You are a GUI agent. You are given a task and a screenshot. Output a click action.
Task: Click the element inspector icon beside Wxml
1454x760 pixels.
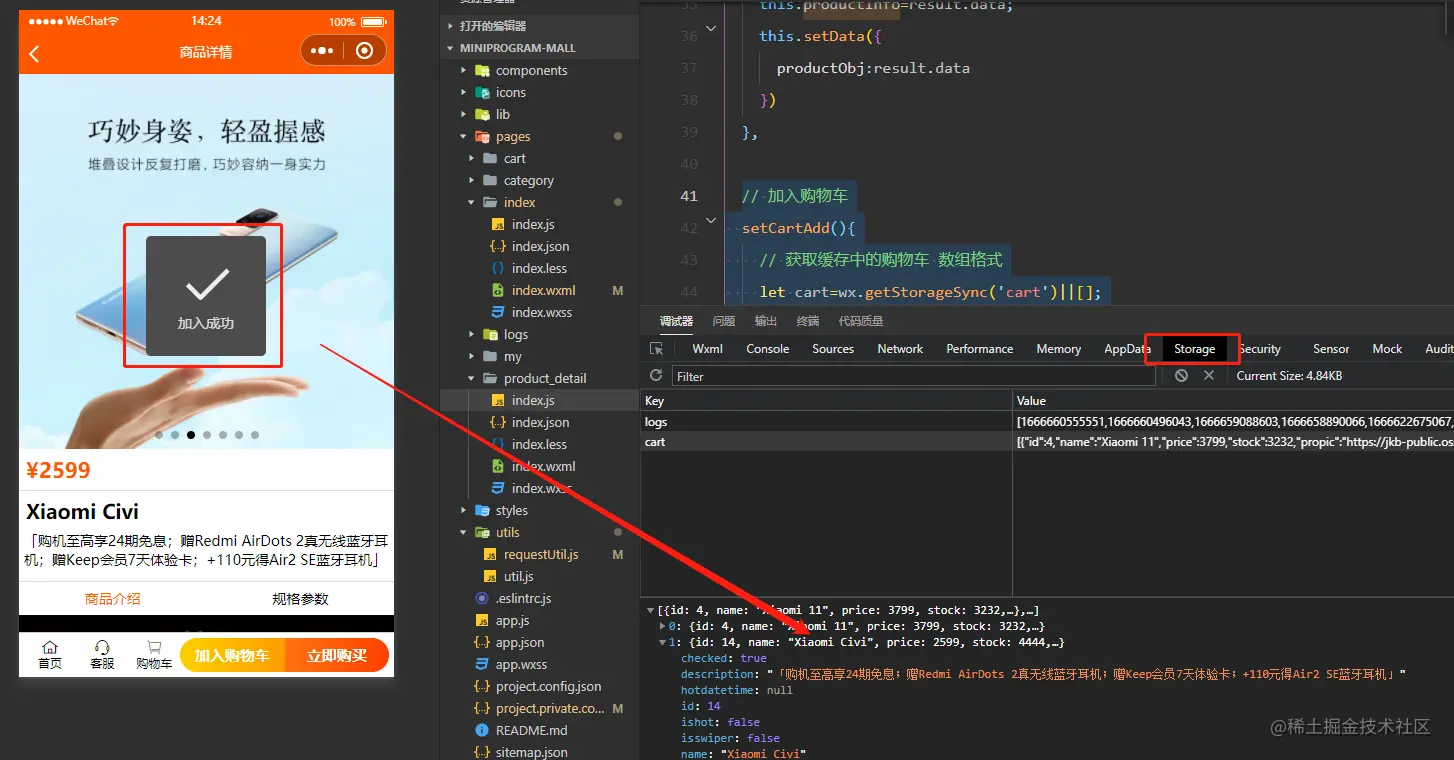point(657,349)
